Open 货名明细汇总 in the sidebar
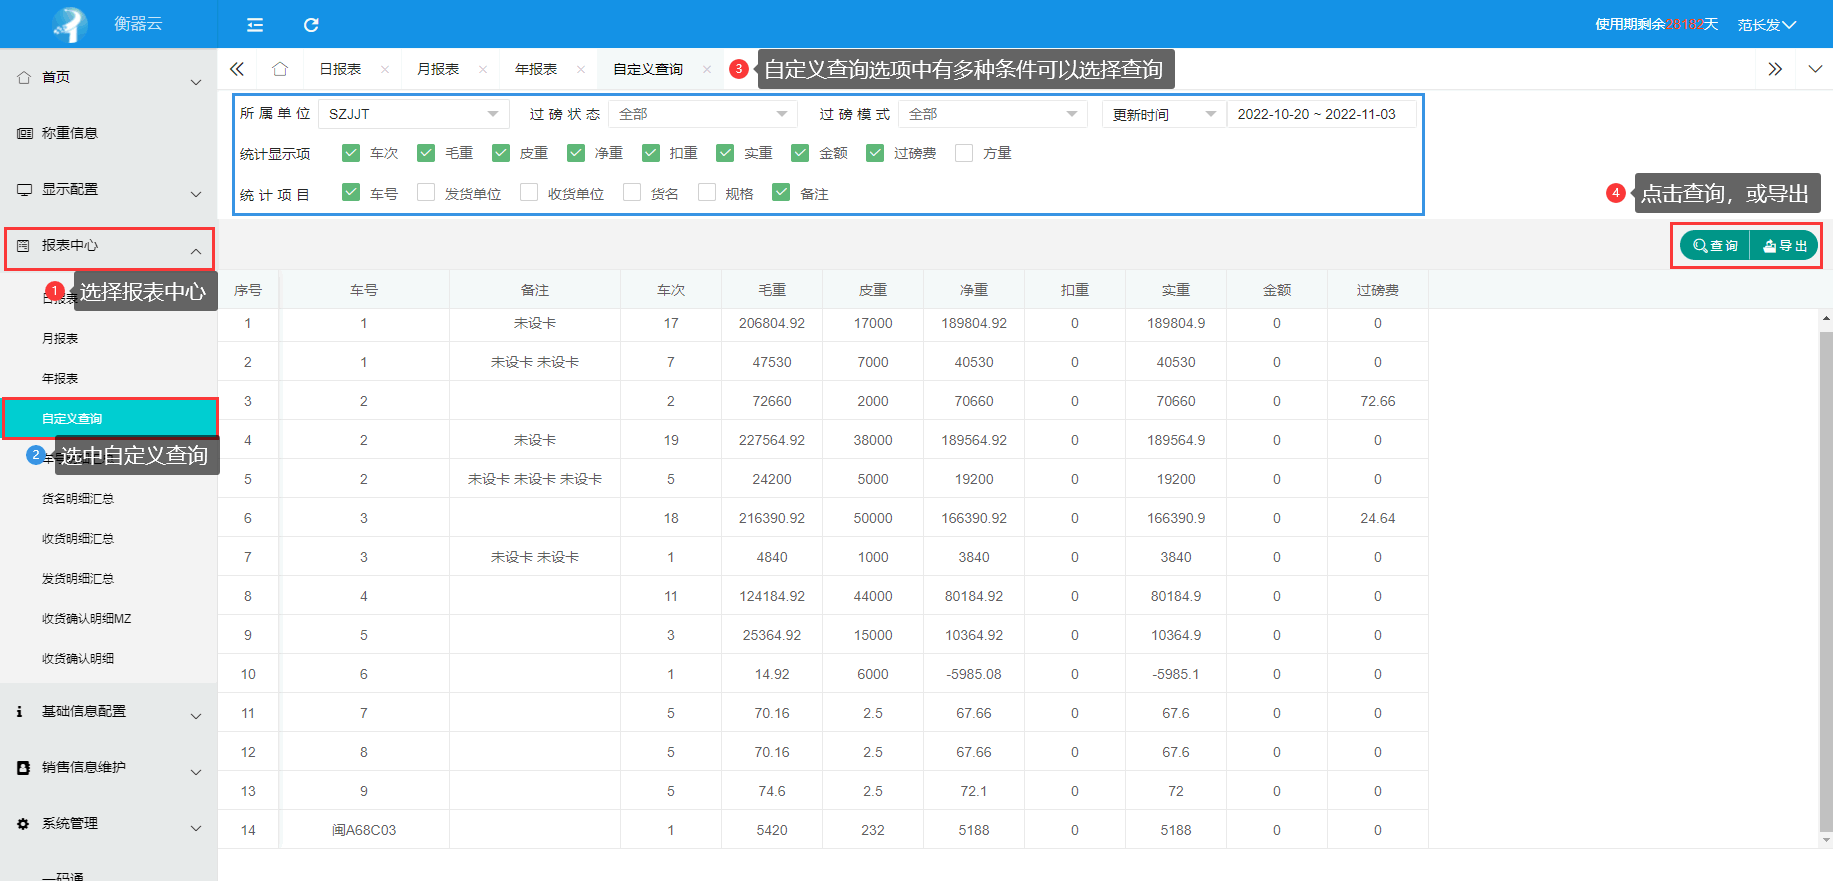Screen dimensions: 1833x881 coord(78,499)
